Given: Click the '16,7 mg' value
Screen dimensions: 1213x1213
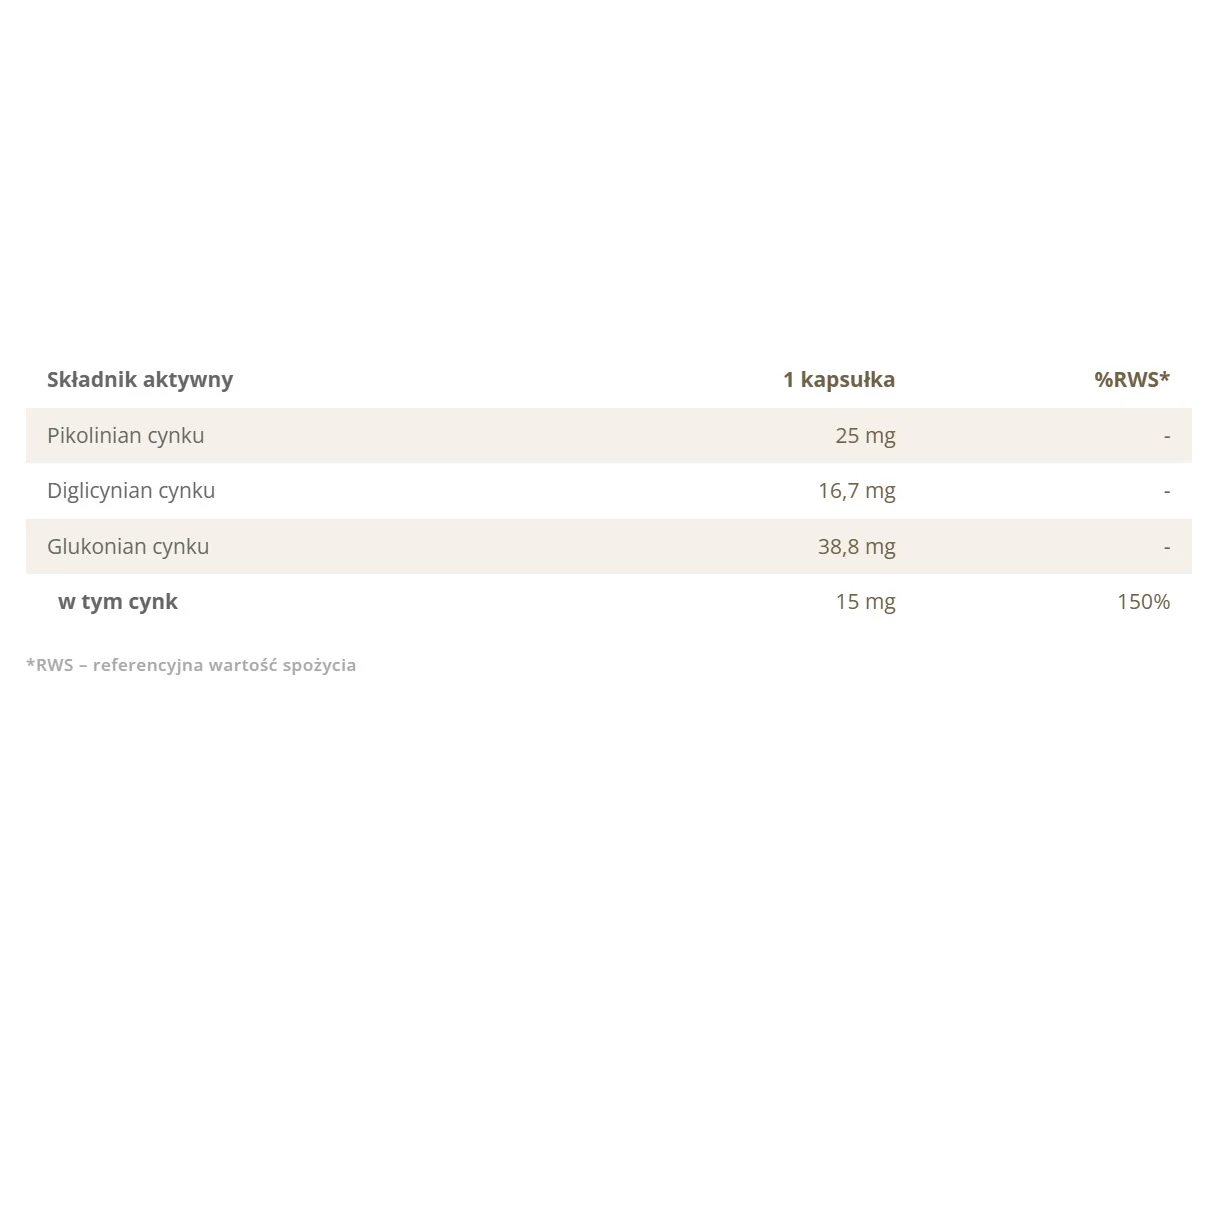Looking at the screenshot, I should pyautogui.click(x=857, y=491).
